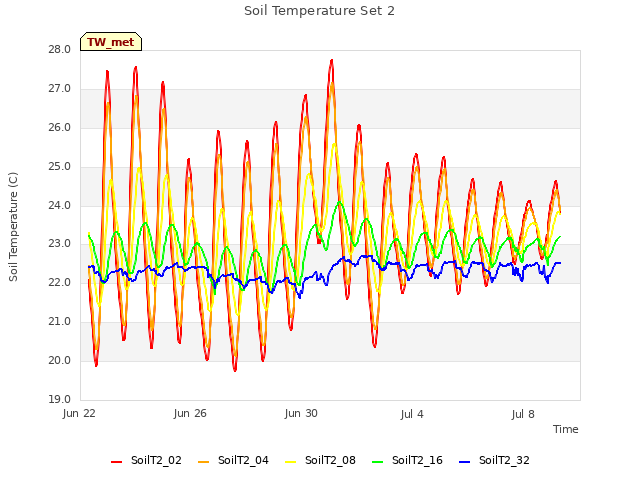Click the 27.0 y-axis tick label
The height and width of the screenshot is (480, 640).
[x=60, y=89]
